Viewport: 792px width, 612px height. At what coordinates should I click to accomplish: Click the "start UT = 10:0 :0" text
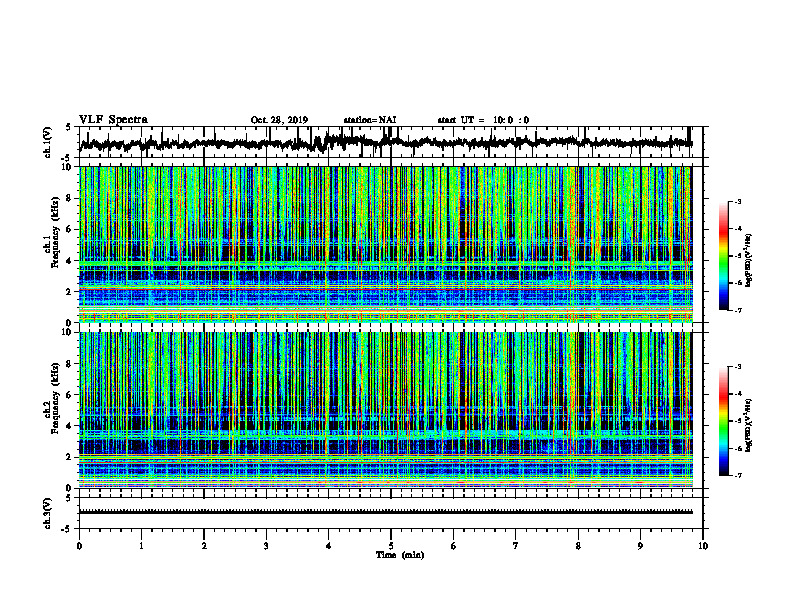tap(483, 120)
